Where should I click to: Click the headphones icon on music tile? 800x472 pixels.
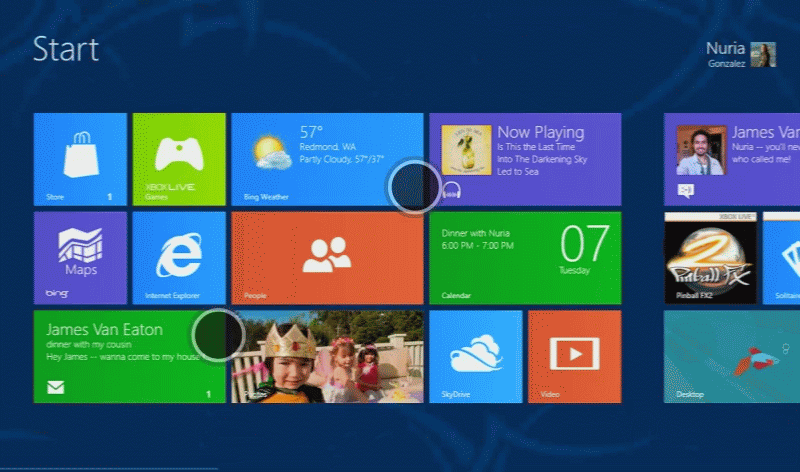pyautogui.click(x=452, y=190)
